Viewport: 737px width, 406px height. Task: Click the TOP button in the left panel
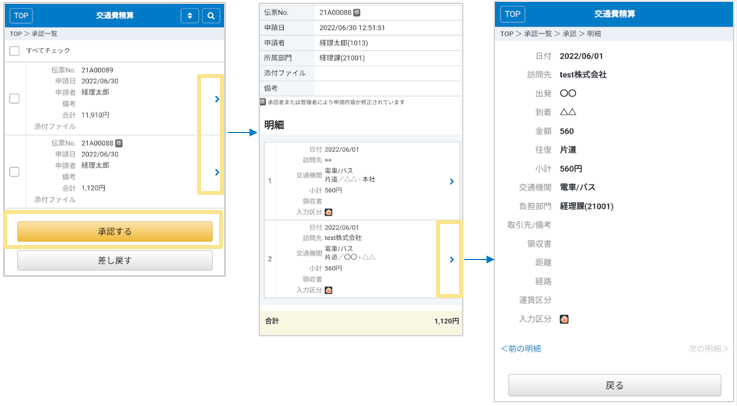[x=21, y=16]
